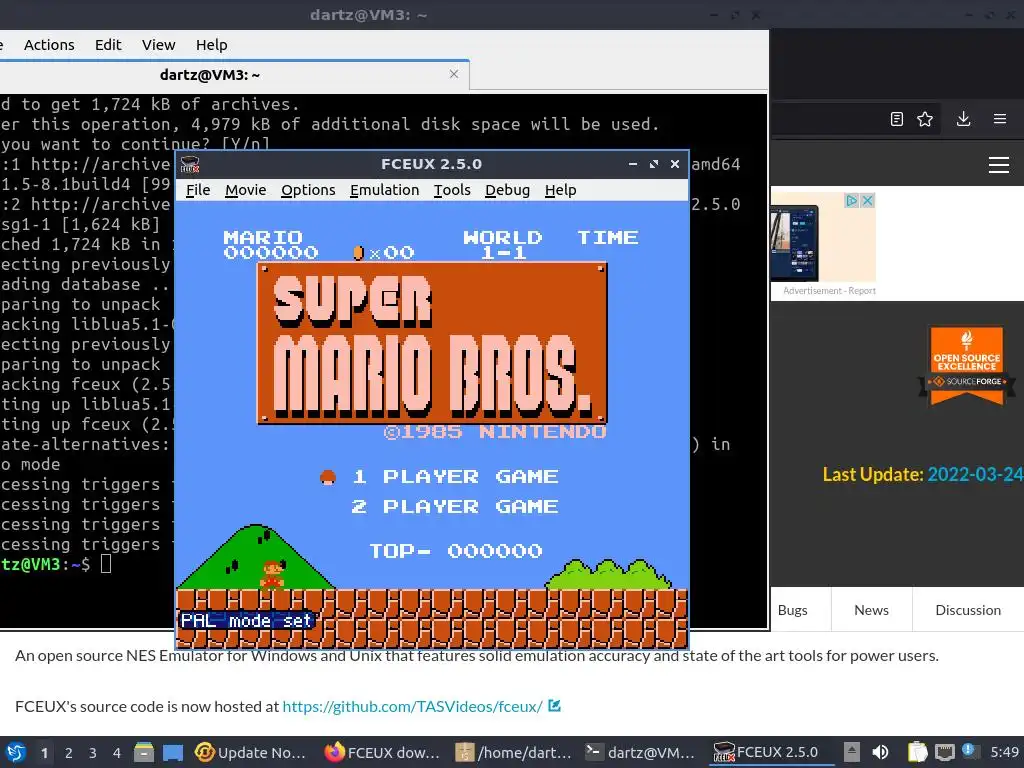The width and height of the screenshot is (1024, 768).
Task: Open the Debug menu in FCEUX
Action: click(507, 190)
